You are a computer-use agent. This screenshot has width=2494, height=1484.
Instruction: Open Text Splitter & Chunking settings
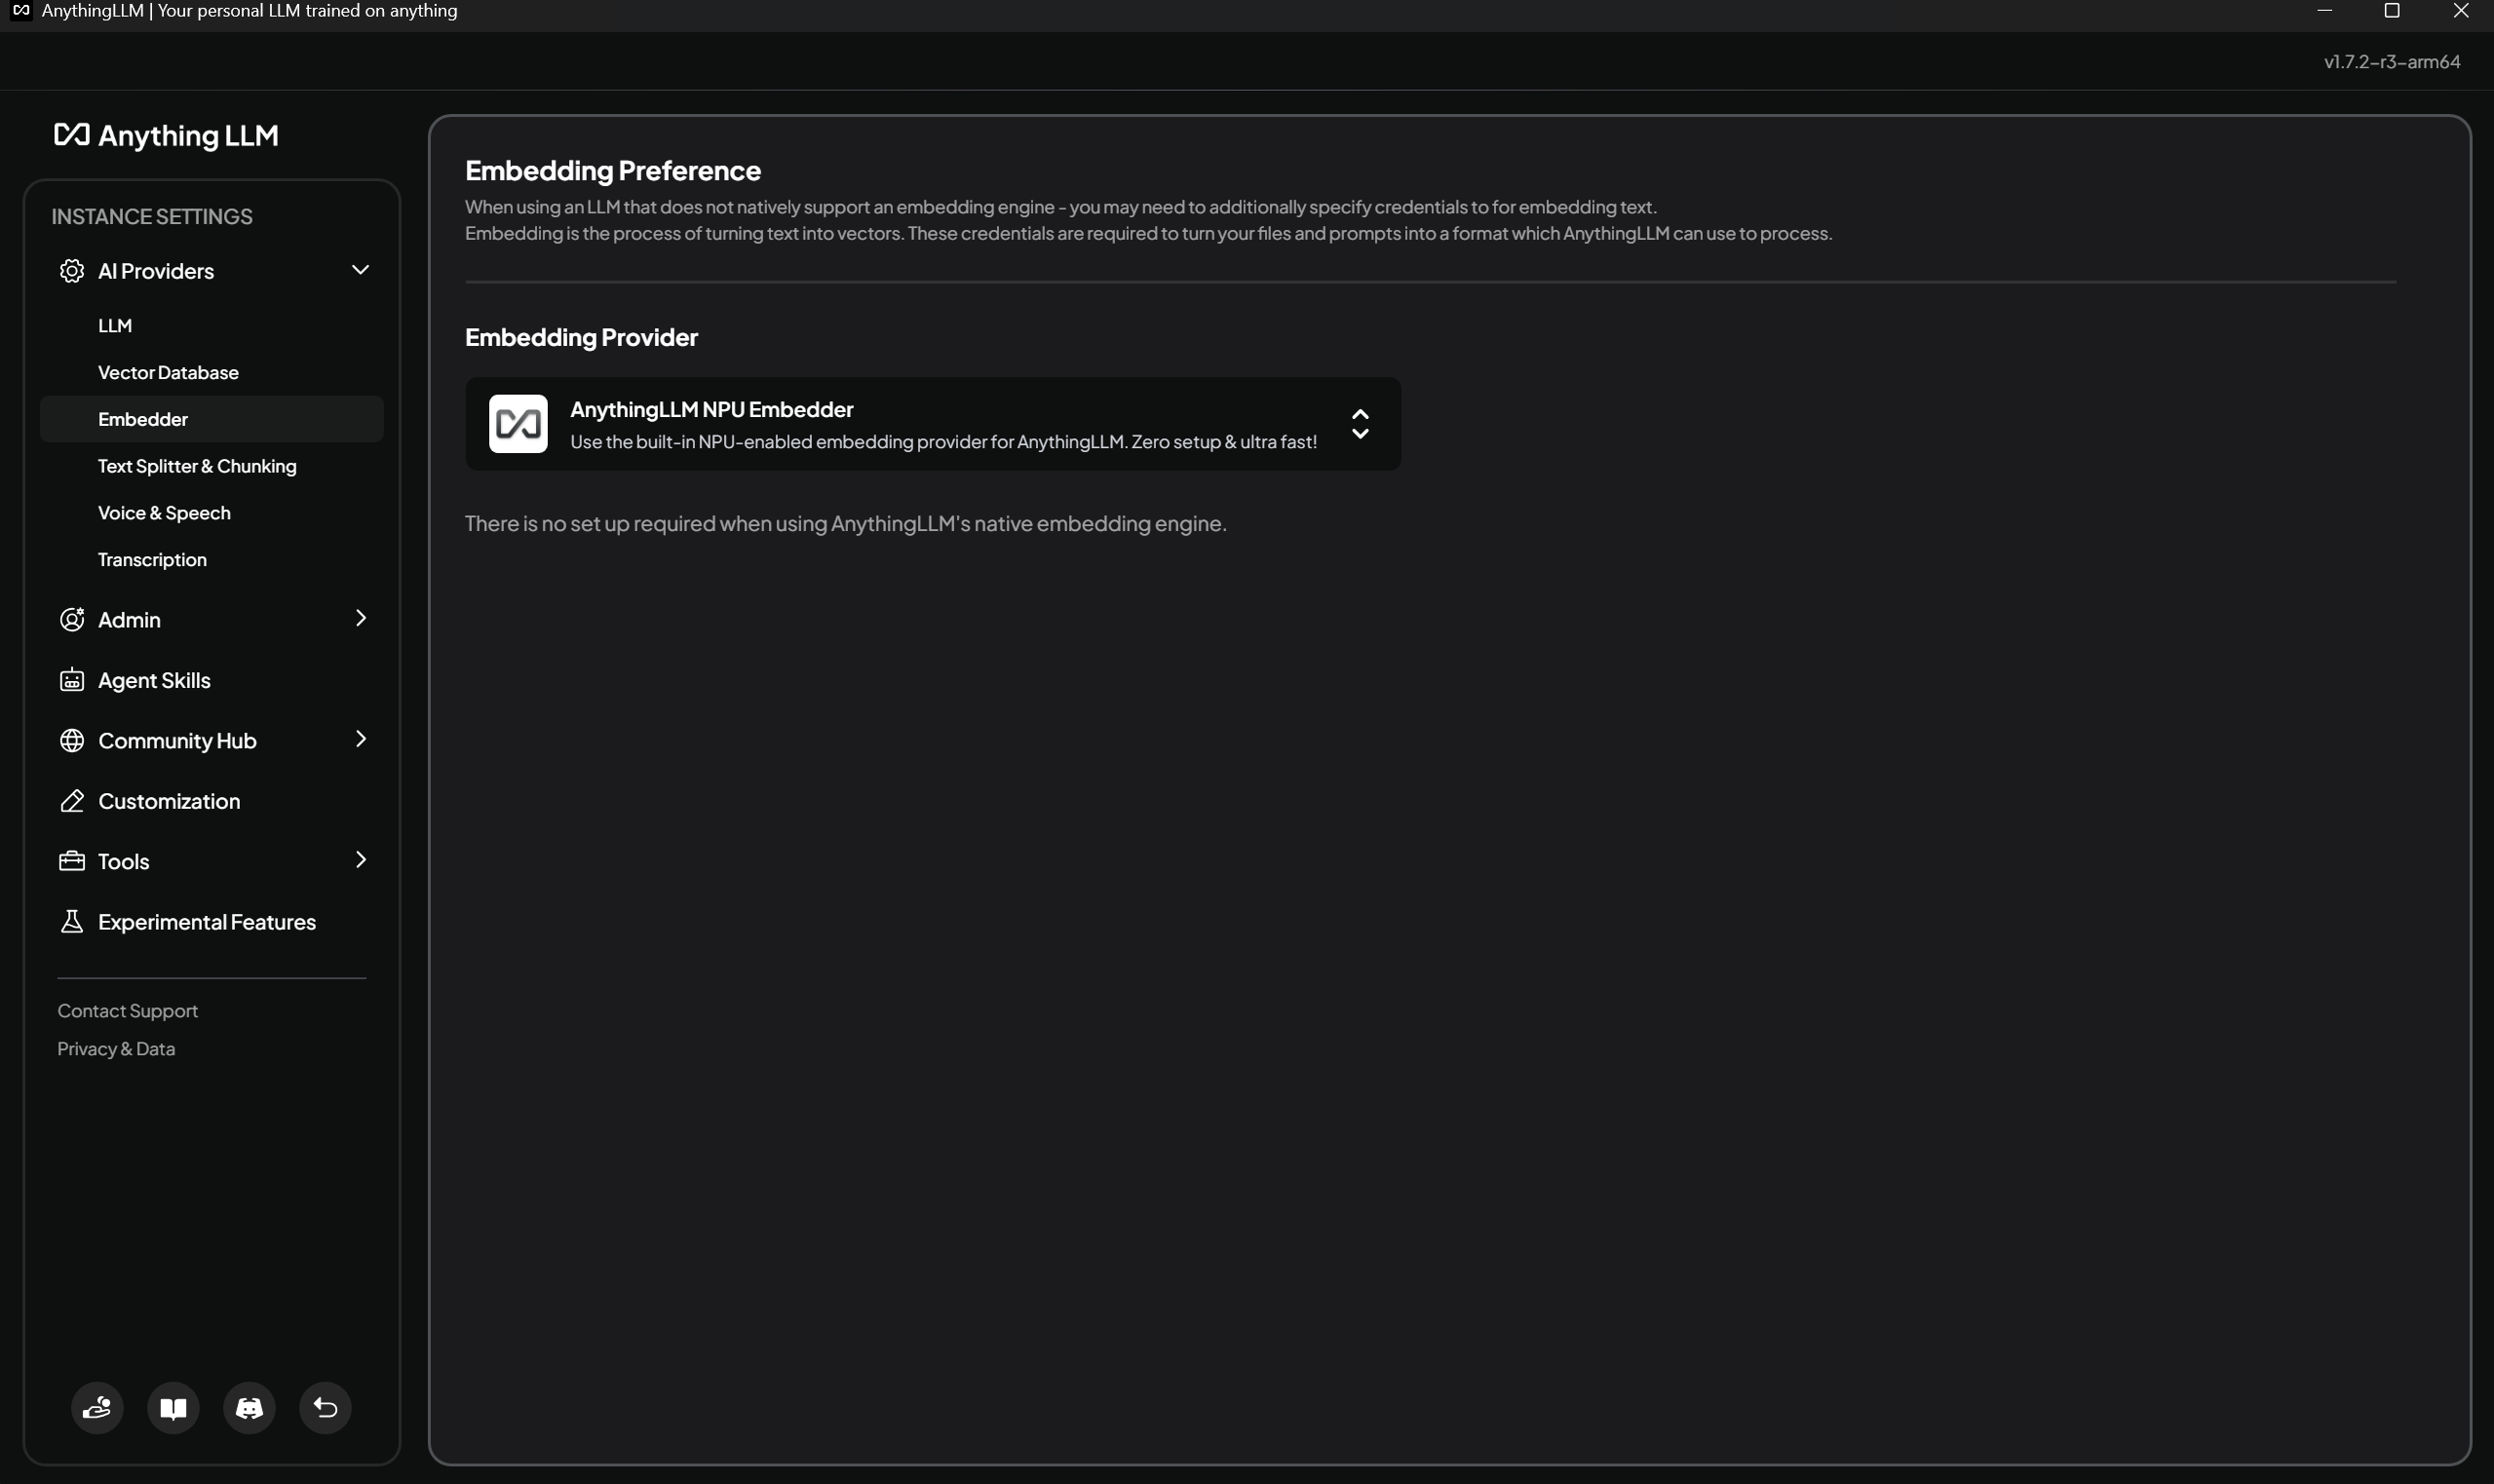(197, 466)
